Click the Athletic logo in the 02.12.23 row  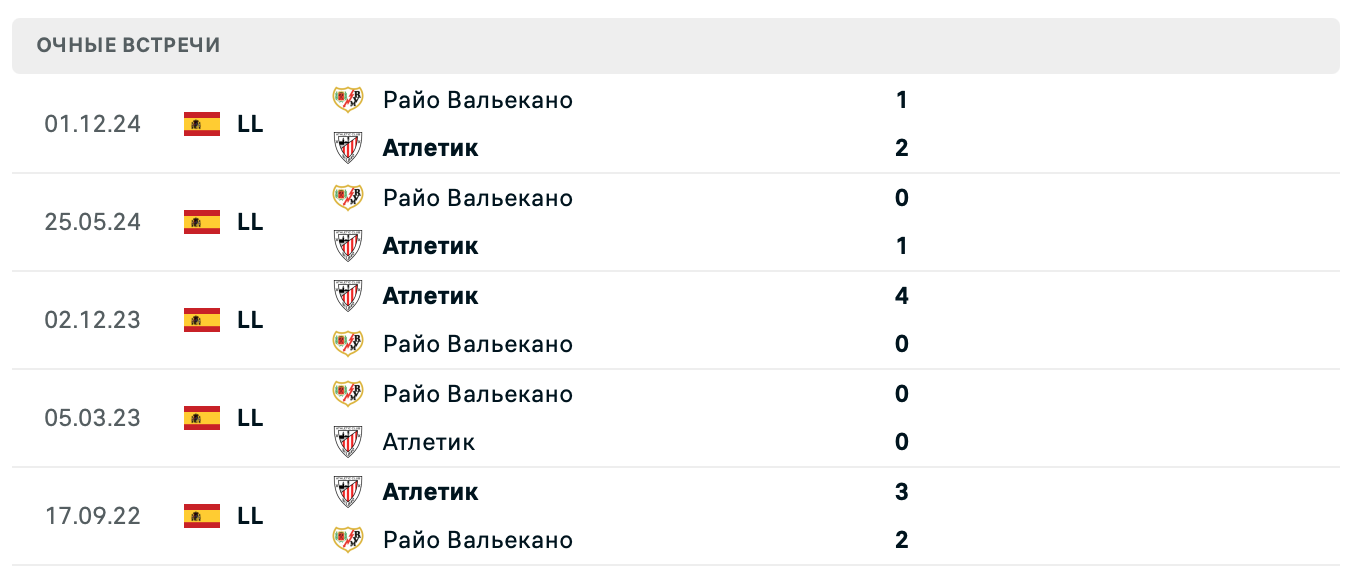click(x=348, y=295)
